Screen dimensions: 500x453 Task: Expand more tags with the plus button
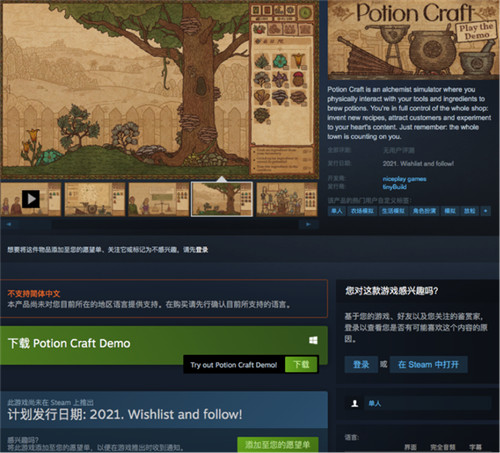click(x=485, y=211)
